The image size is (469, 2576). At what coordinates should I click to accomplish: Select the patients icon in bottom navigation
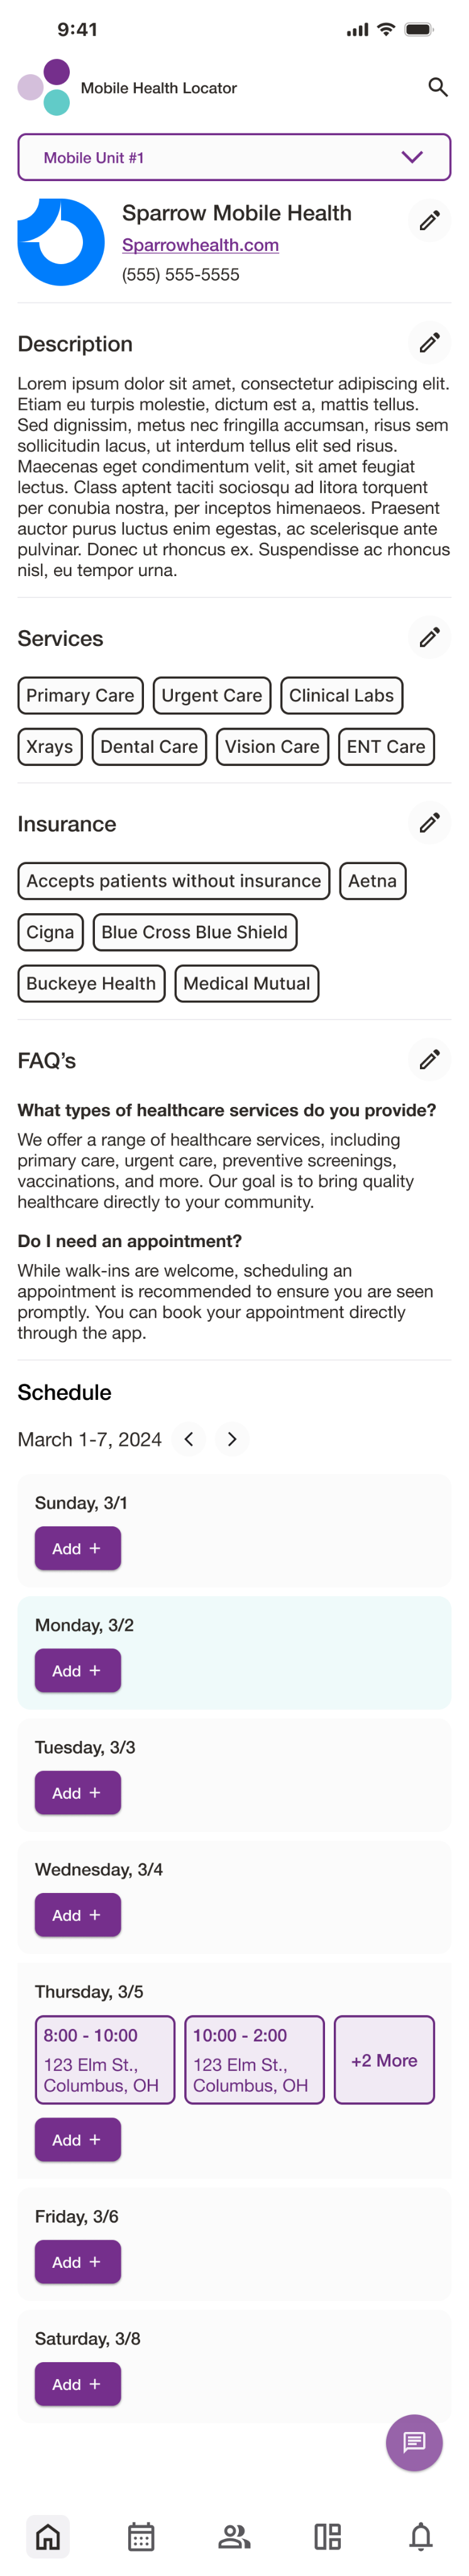234,2536
